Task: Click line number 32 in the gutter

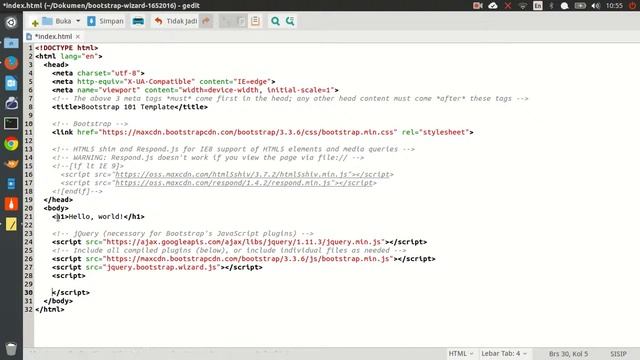Action: point(28,309)
